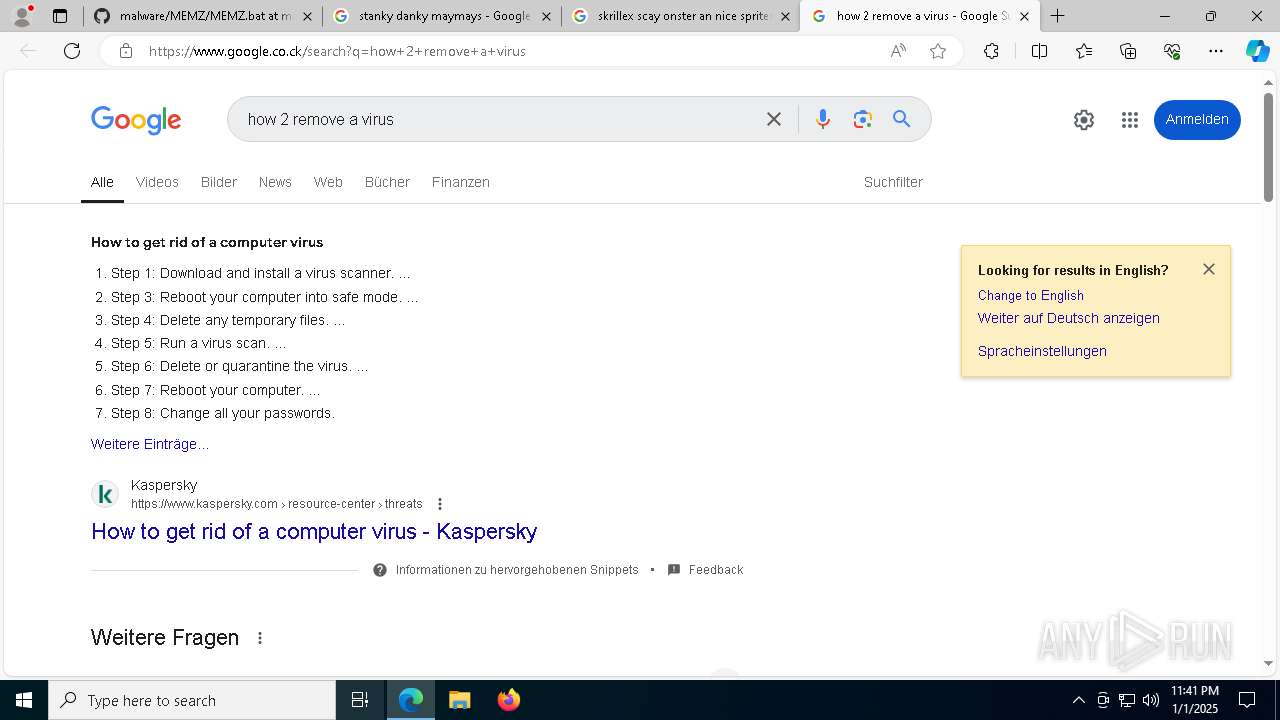Open the Collections icon
Screen dimensions: 1280x720
pos(1128,51)
